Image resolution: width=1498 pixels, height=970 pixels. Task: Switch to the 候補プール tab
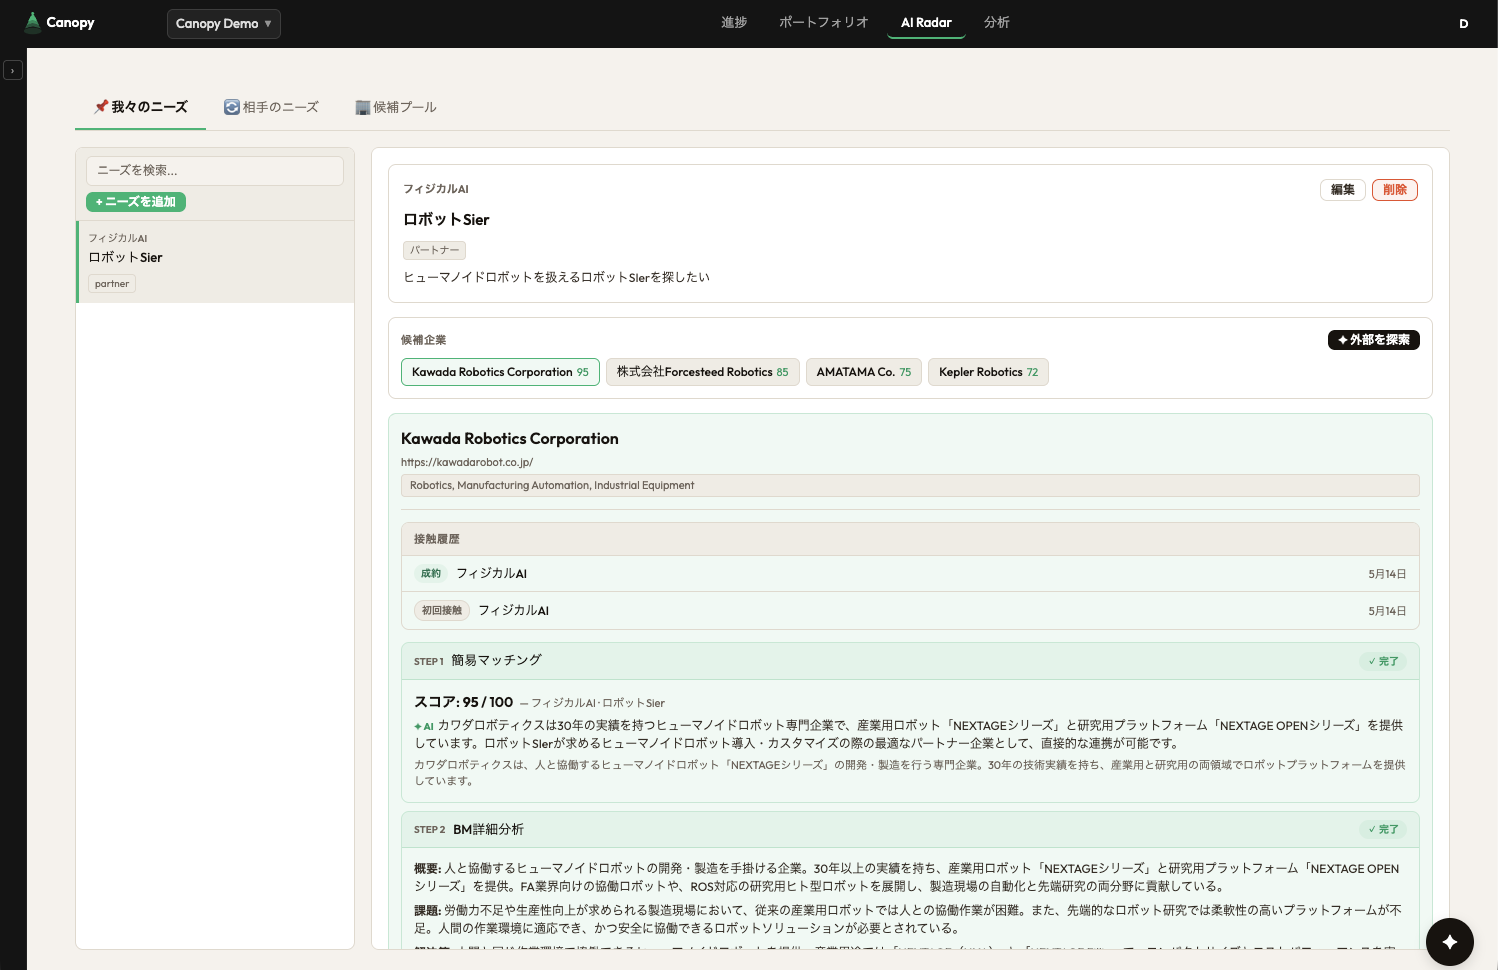pyautogui.click(x=396, y=107)
